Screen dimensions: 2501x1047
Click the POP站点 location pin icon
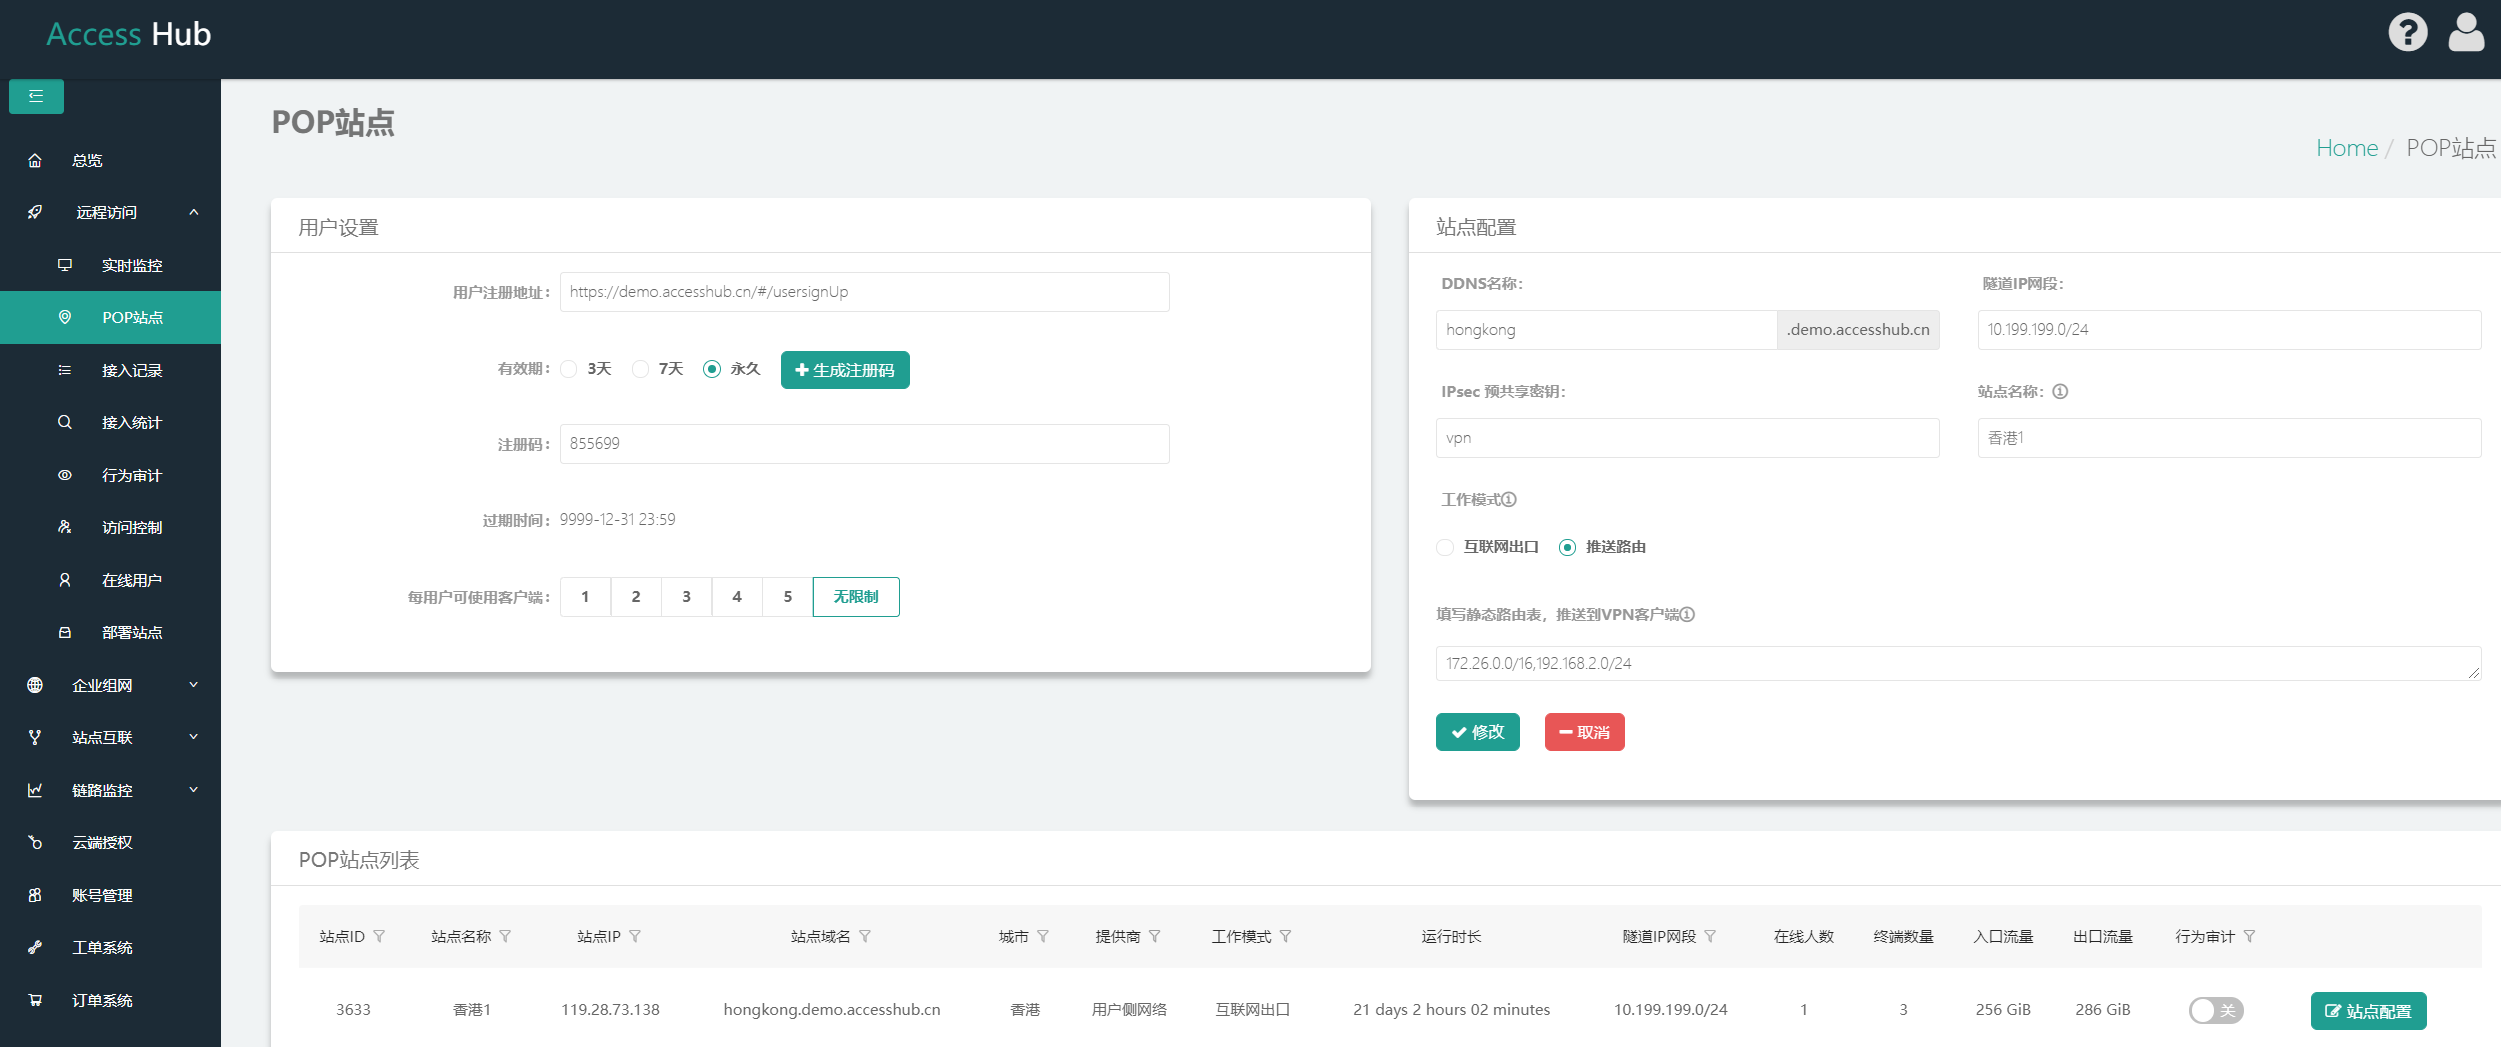click(65, 317)
